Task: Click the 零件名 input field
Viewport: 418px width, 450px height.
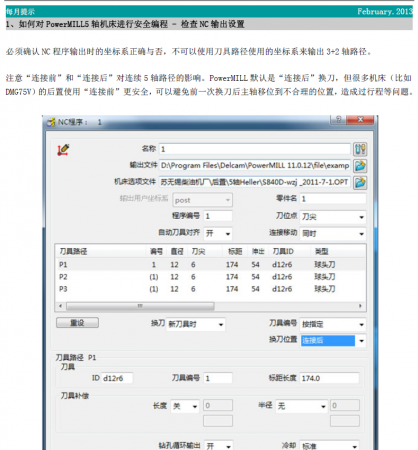Action: [x=333, y=199]
